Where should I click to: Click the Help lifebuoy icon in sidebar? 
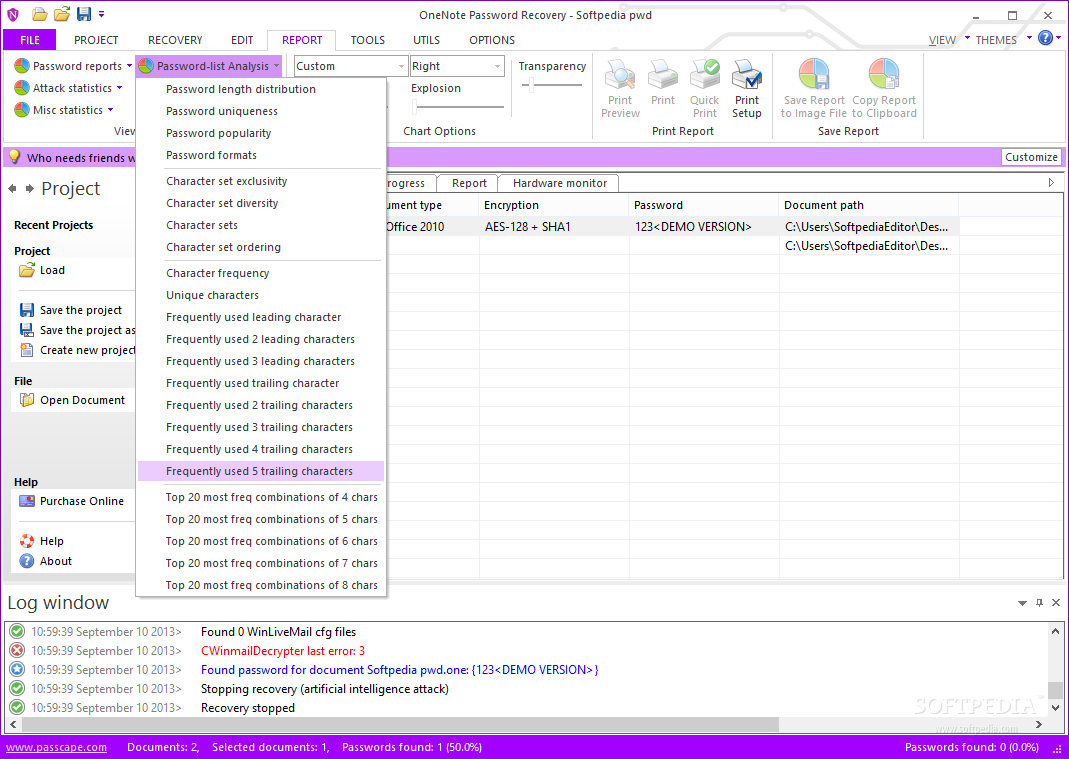click(27, 541)
